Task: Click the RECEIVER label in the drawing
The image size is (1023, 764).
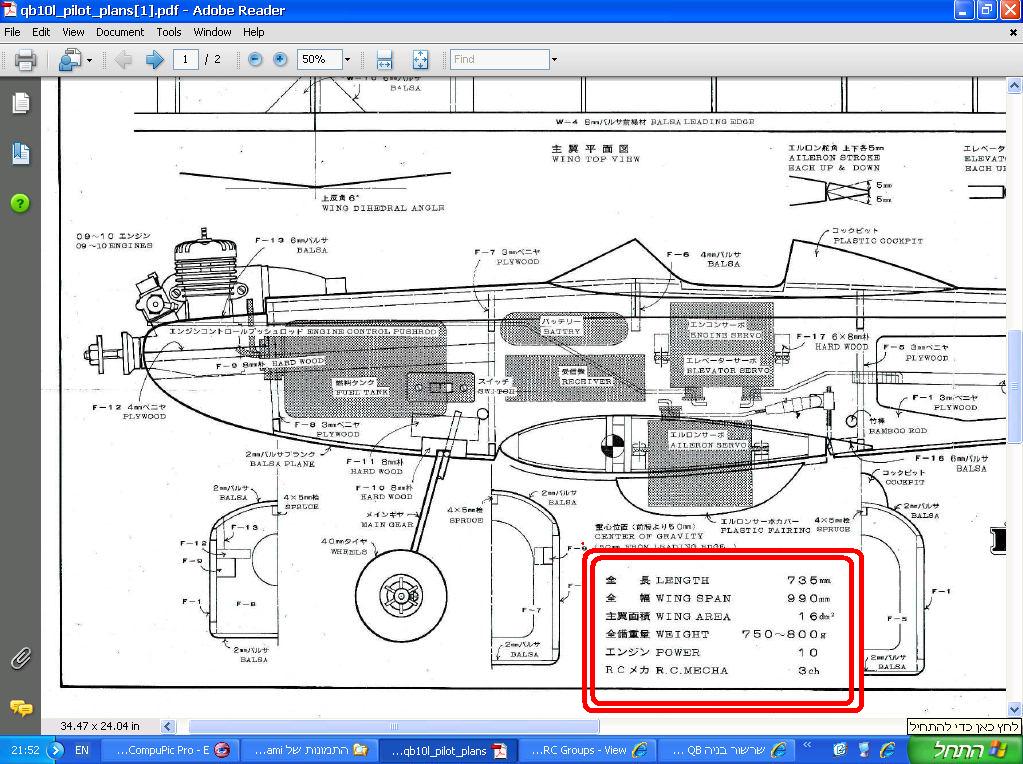Action: (x=587, y=381)
